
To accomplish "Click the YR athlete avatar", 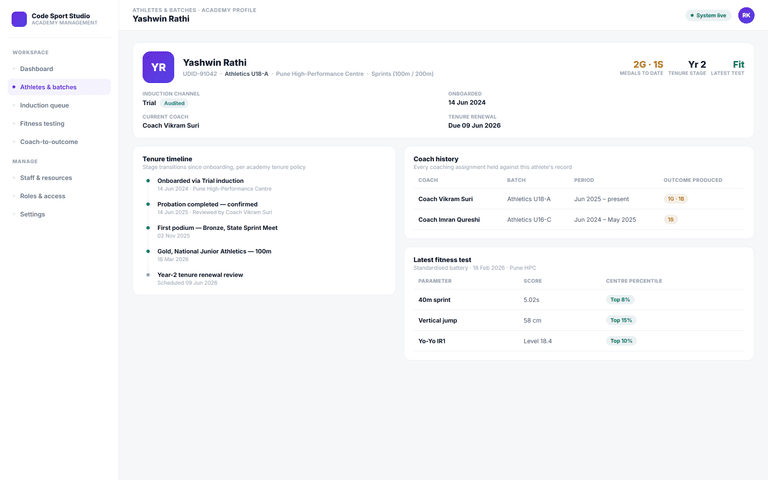I will click(158, 67).
